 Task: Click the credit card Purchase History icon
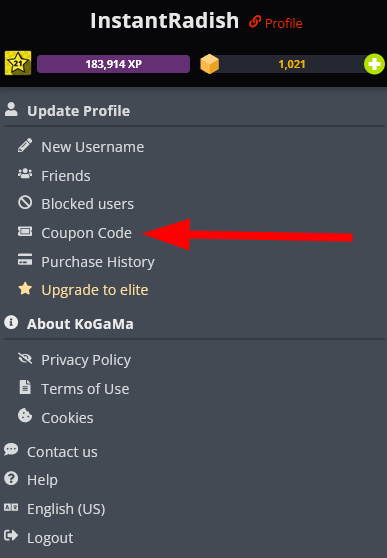(x=25, y=260)
